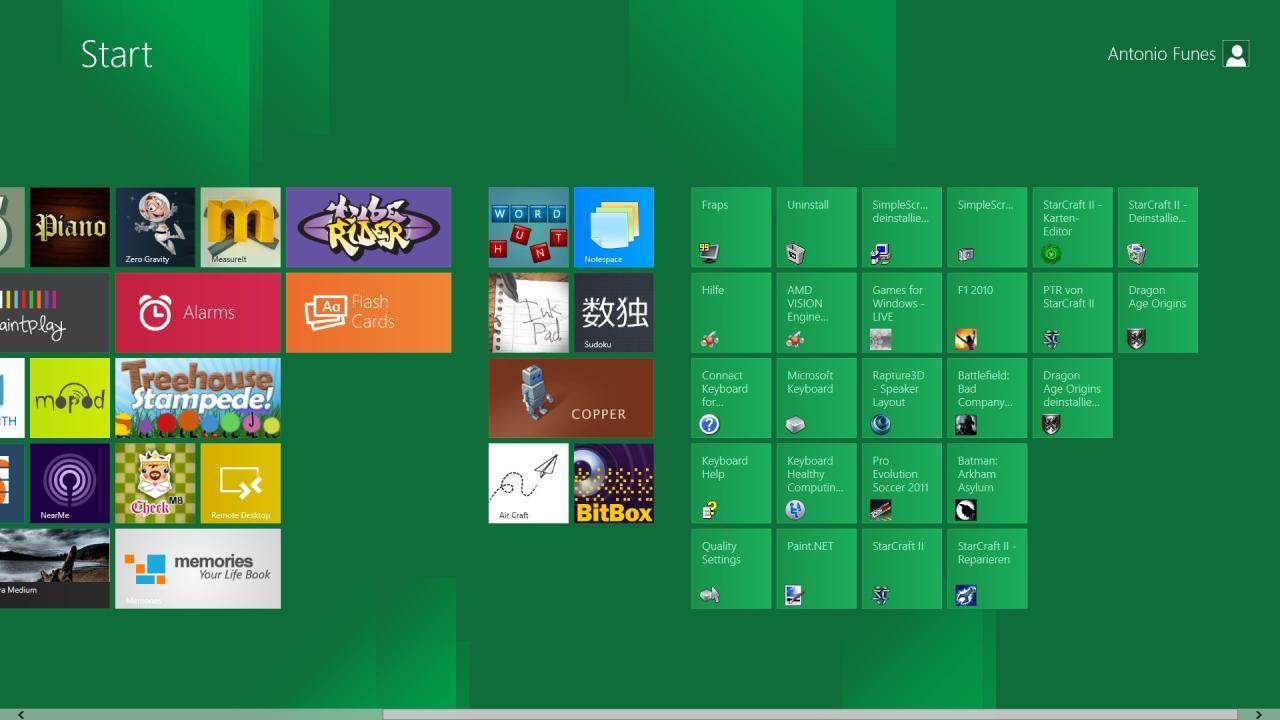Click the scrollbar left arrow

[20, 714]
